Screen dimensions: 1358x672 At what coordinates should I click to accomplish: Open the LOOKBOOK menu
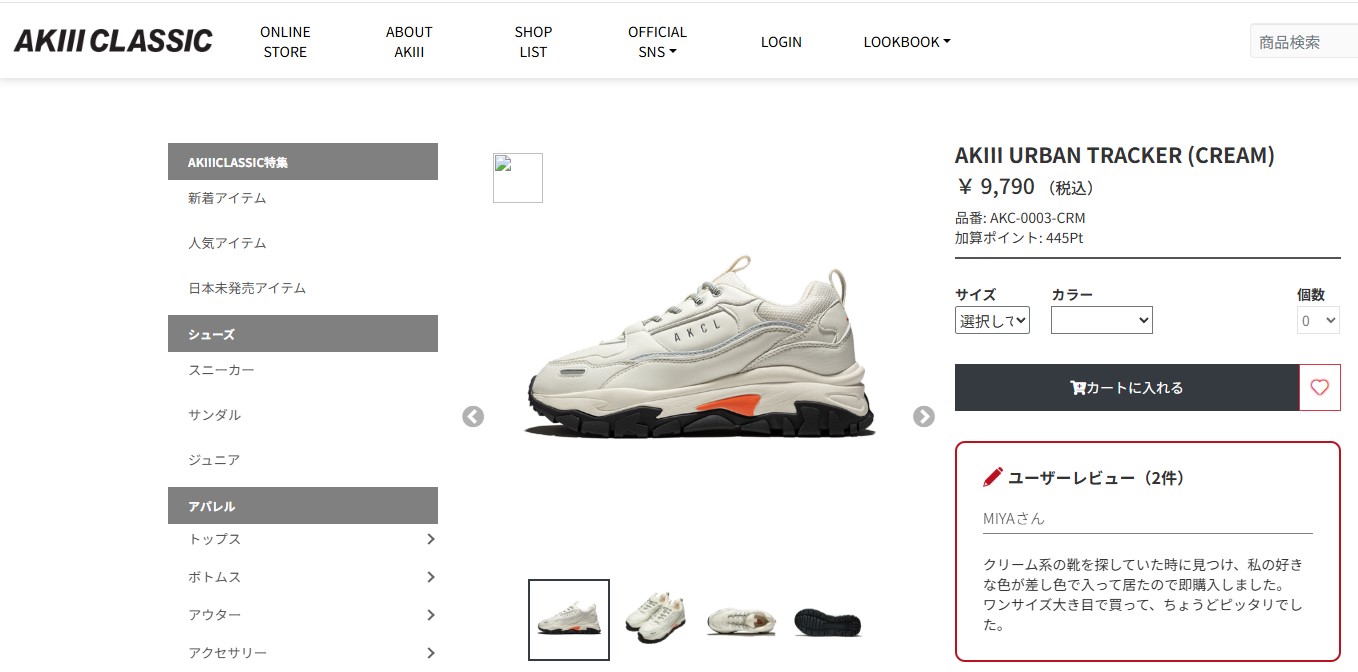click(907, 42)
